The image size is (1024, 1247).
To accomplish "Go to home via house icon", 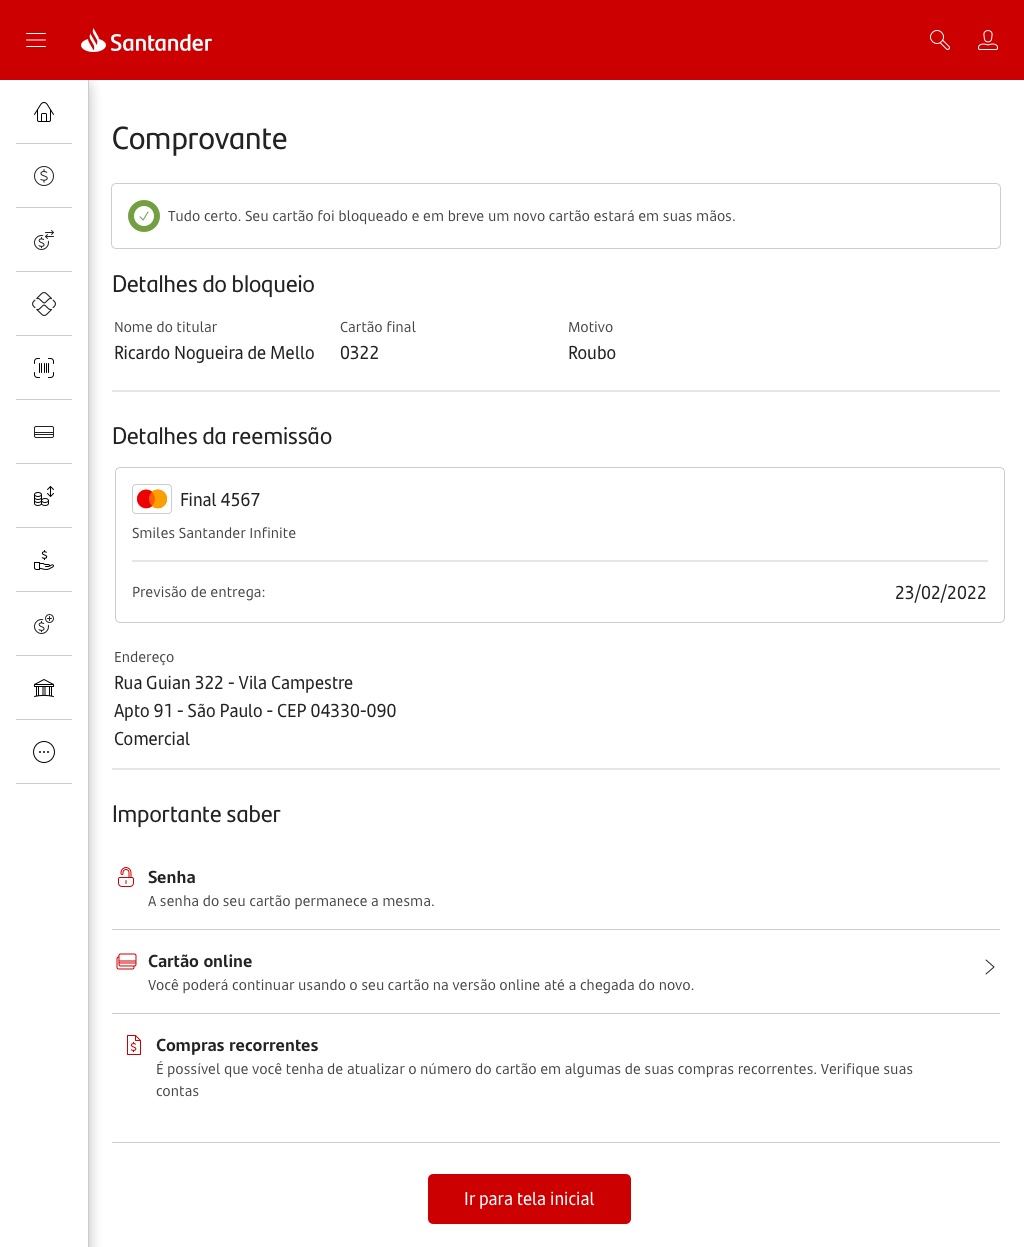I will coord(44,112).
